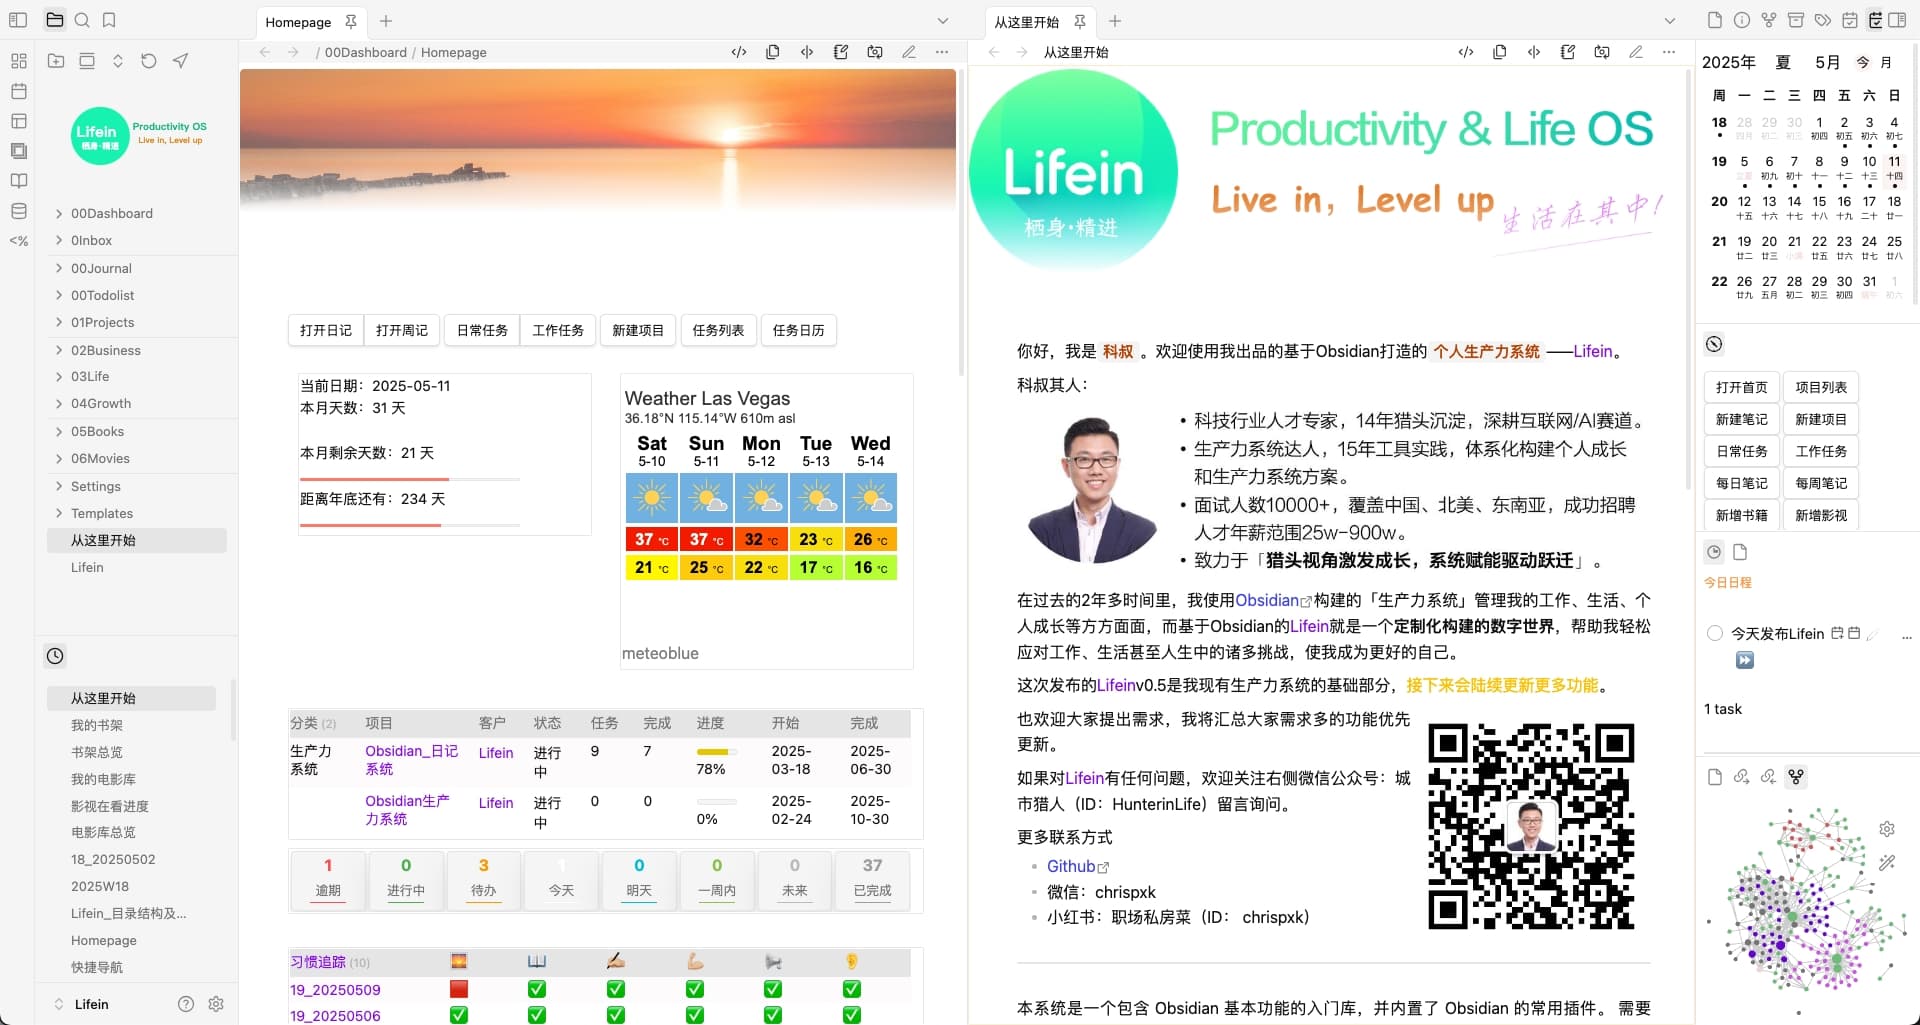Open the Github link

(1077, 866)
